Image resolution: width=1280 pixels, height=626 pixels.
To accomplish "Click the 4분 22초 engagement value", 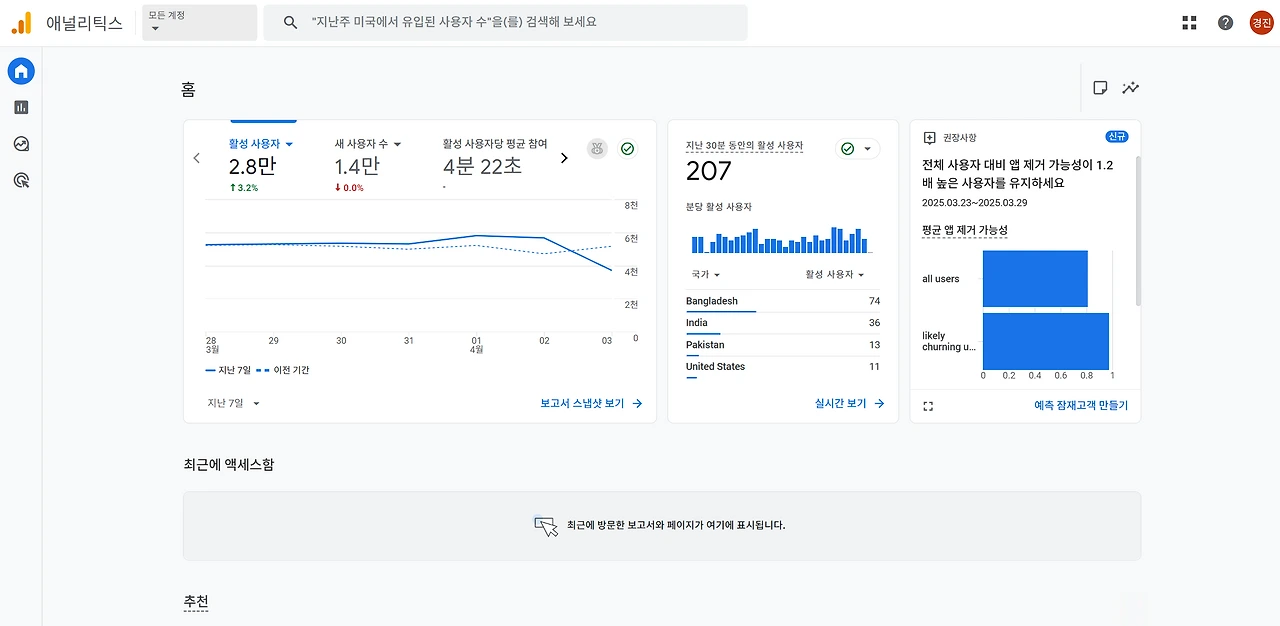I will [x=483, y=167].
